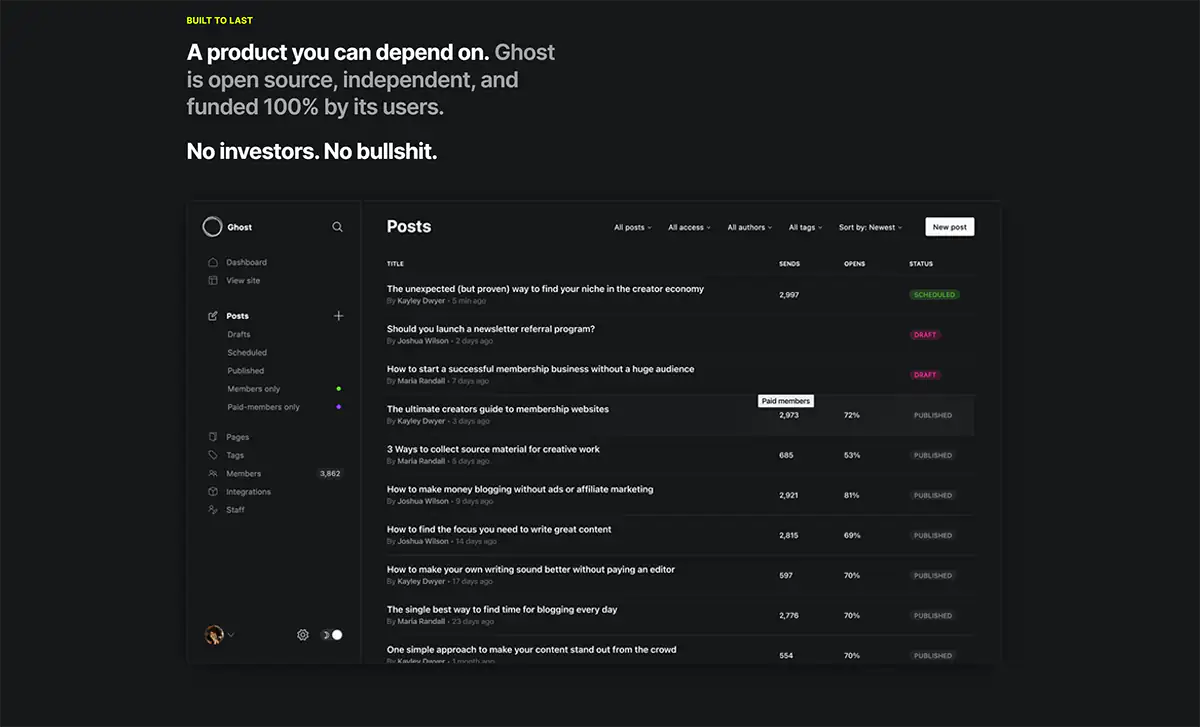
Task: Open post about finding your niche
Action: point(545,289)
